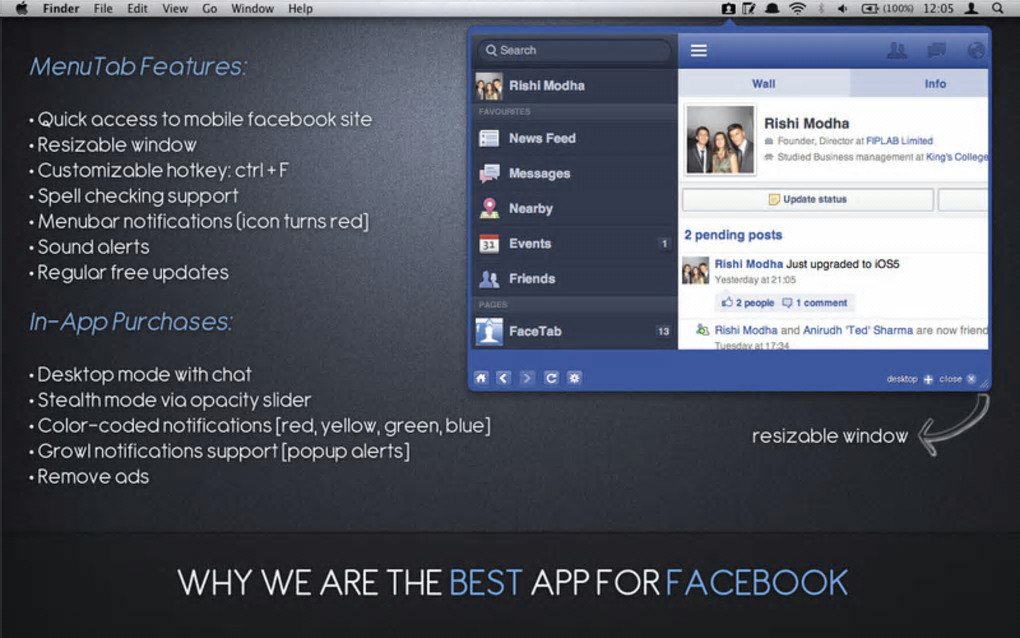Open the FaceTab page in sidebar
This screenshot has height=638, width=1020.
coord(573,331)
